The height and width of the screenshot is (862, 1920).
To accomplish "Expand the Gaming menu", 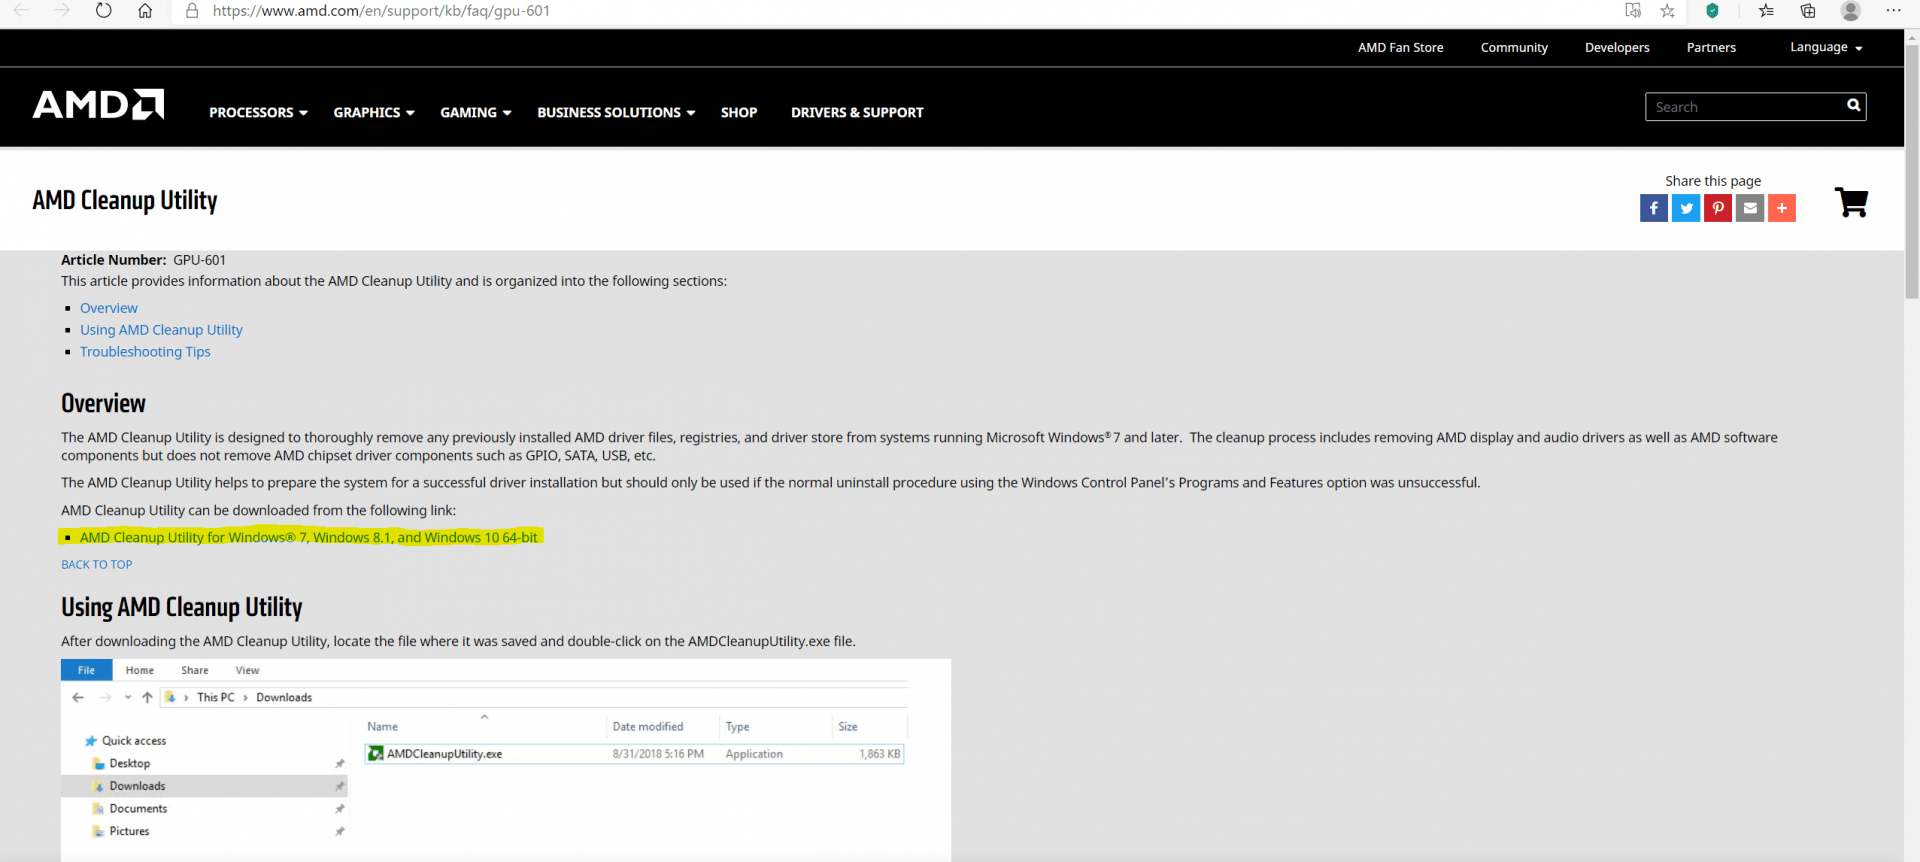I will click(476, 113).
